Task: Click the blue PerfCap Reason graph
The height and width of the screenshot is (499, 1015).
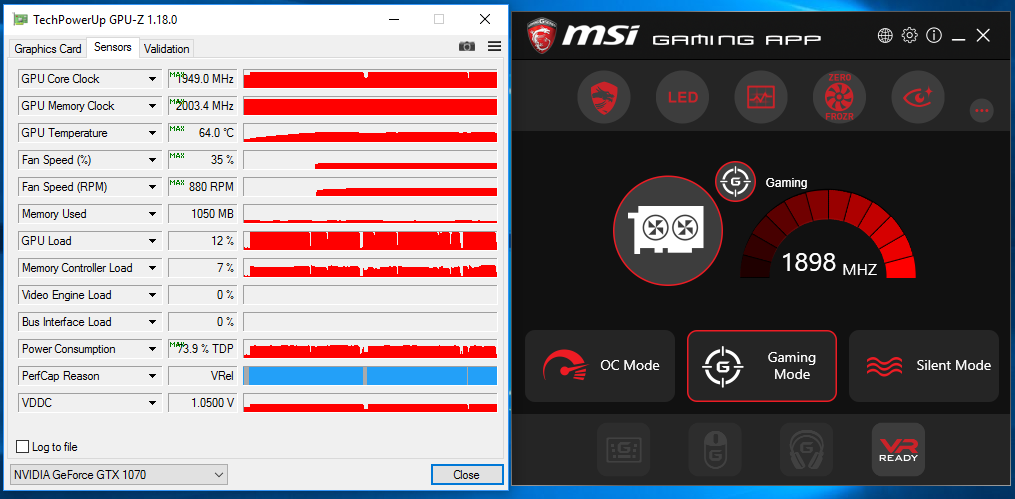Action: [370, 376]
